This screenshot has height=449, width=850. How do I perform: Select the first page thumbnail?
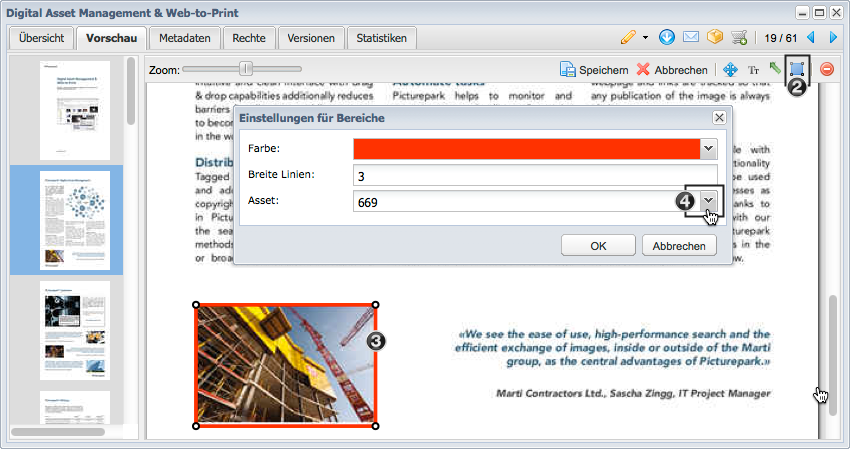coord(75,111)
